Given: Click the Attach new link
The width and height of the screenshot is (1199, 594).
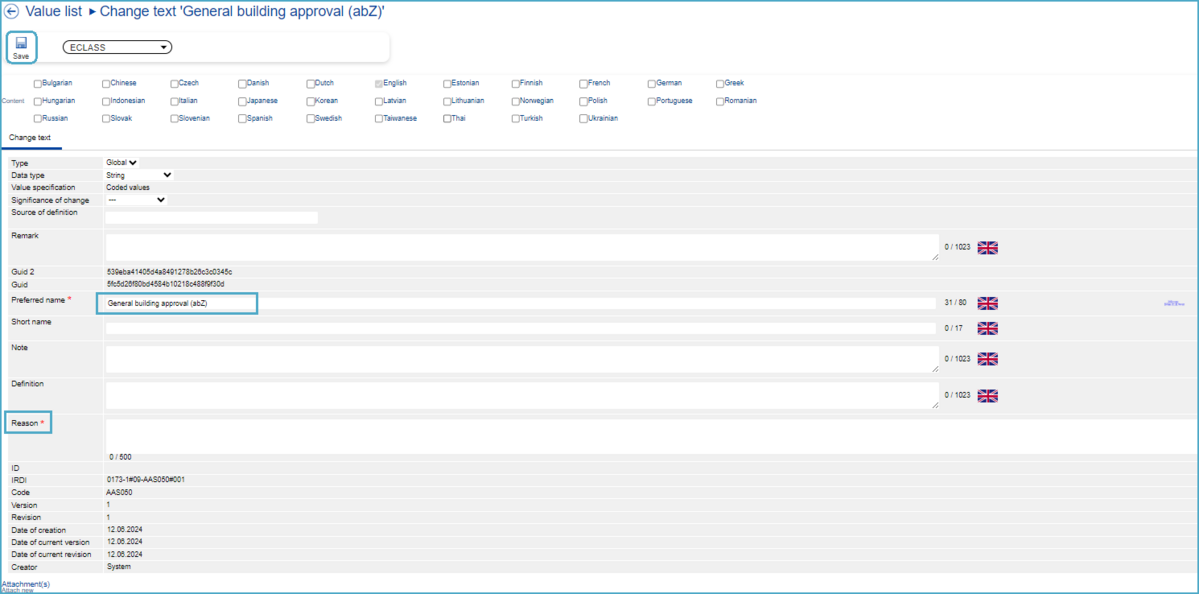Looking at the screenshot, I should [17, 590].
